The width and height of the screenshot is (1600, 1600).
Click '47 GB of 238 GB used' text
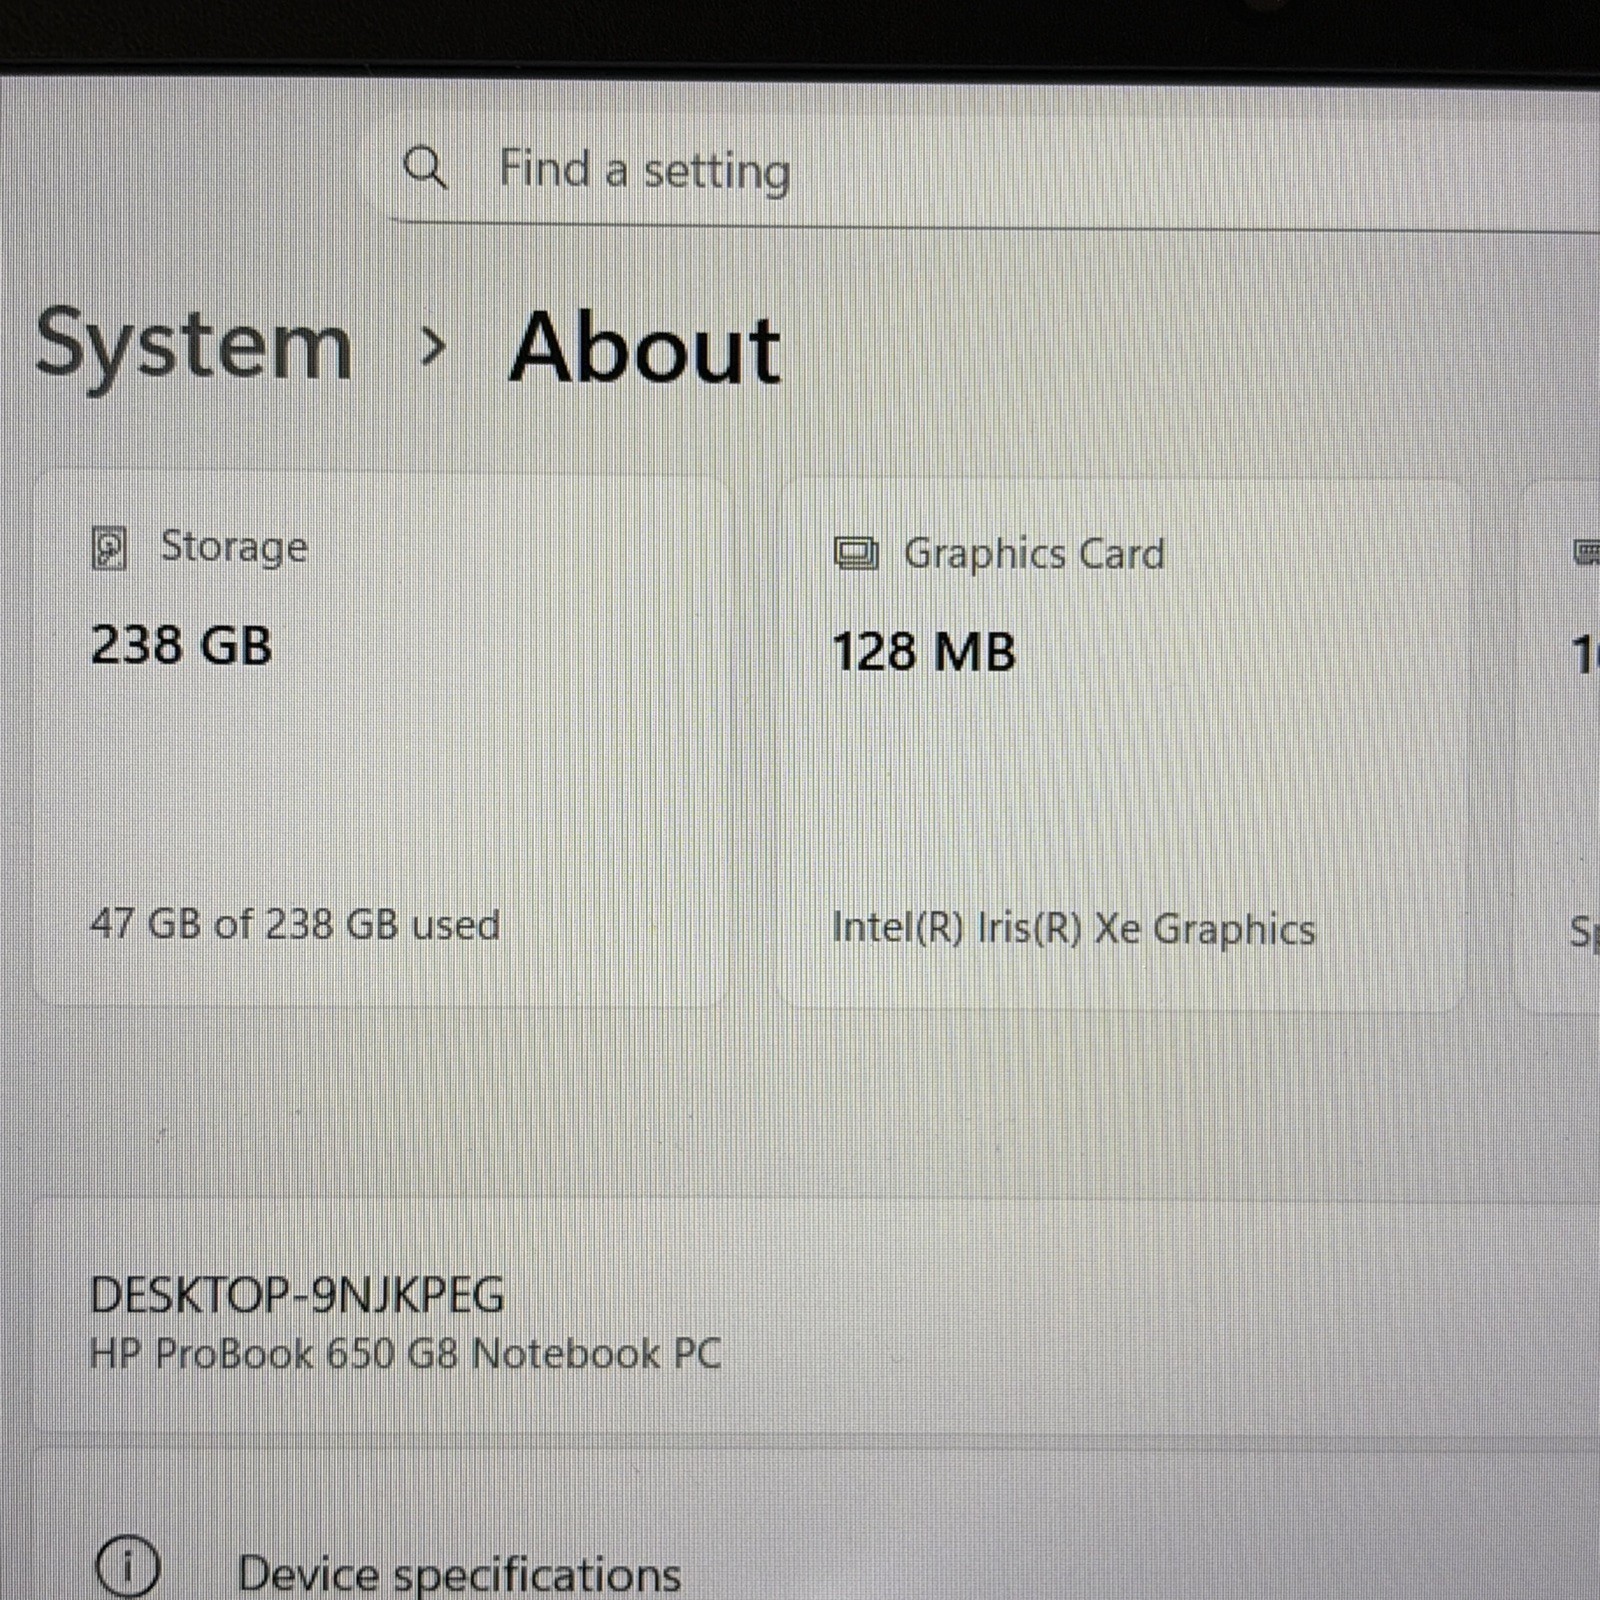295,924
